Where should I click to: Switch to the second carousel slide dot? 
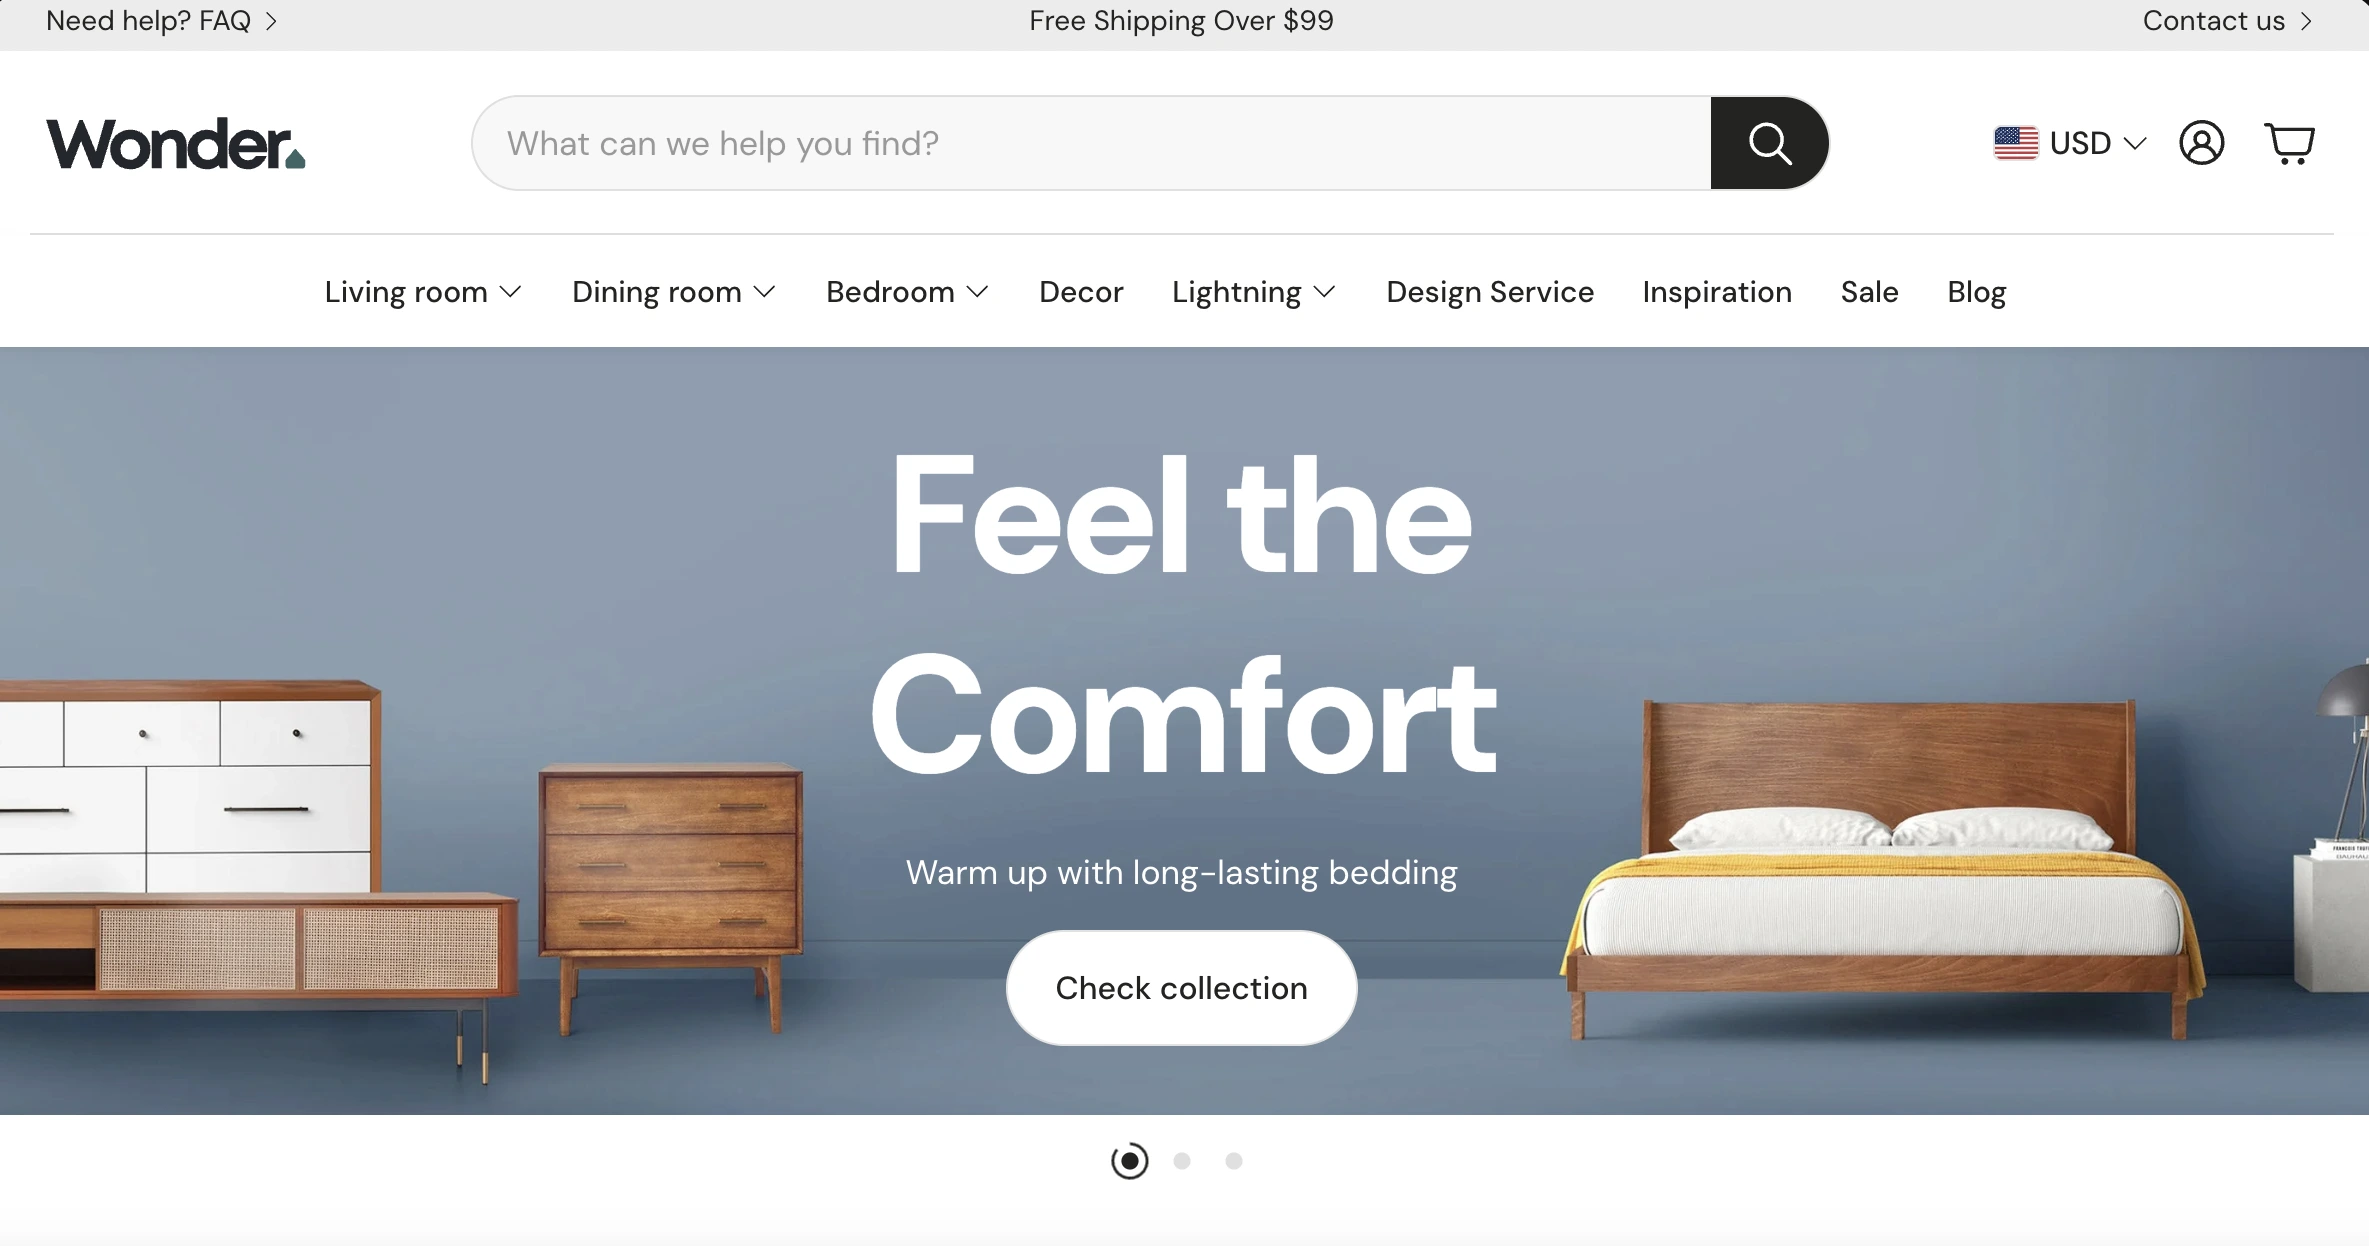(x=1182, y=1161)
